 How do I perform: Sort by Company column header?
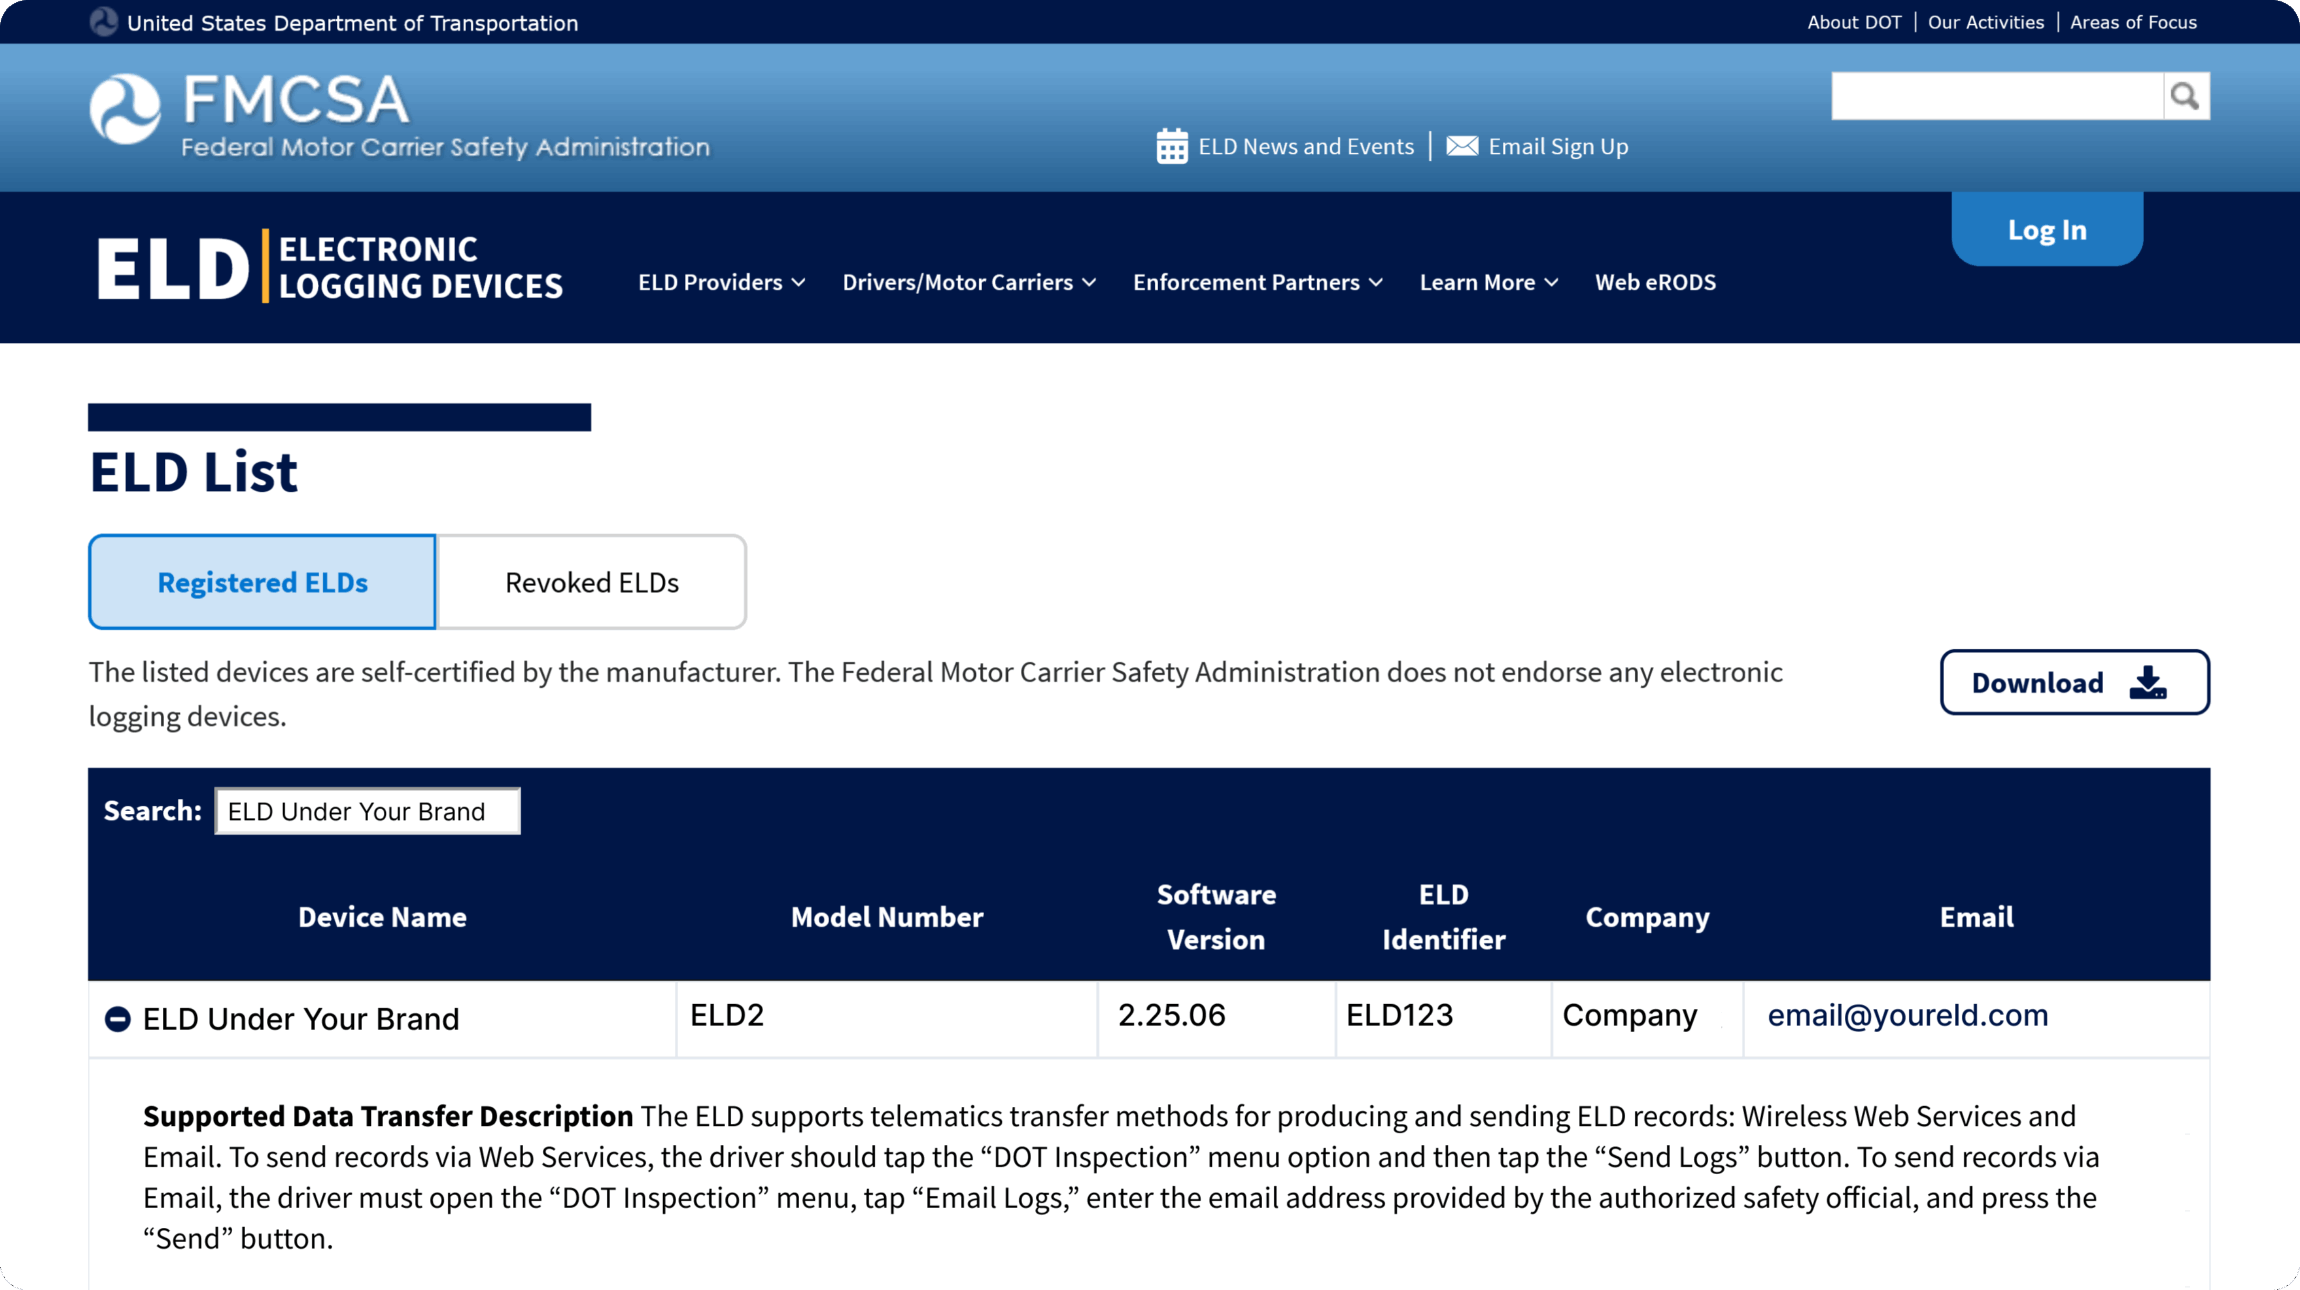1648,917
